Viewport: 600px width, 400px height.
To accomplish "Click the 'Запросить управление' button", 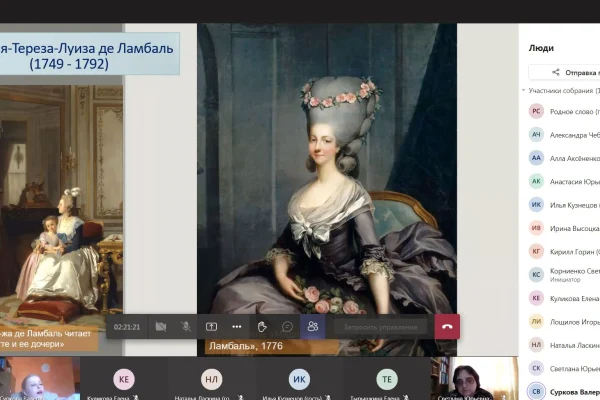I will (380, 327).
